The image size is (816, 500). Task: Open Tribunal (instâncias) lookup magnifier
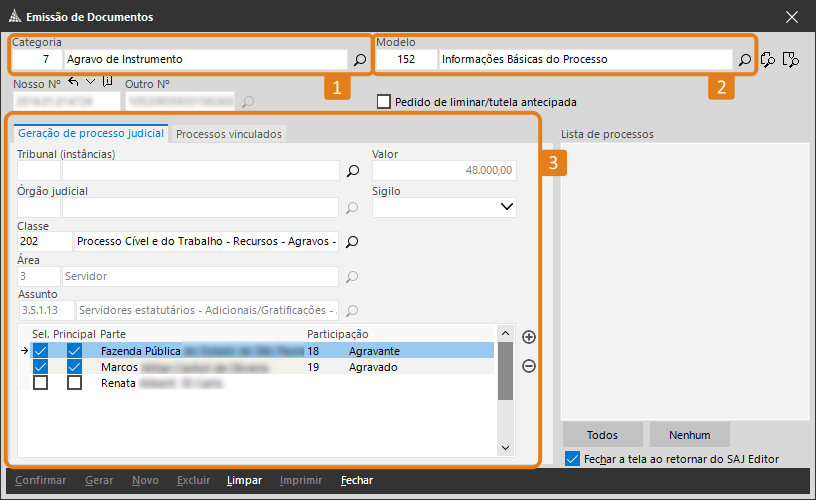coord(352,171)
